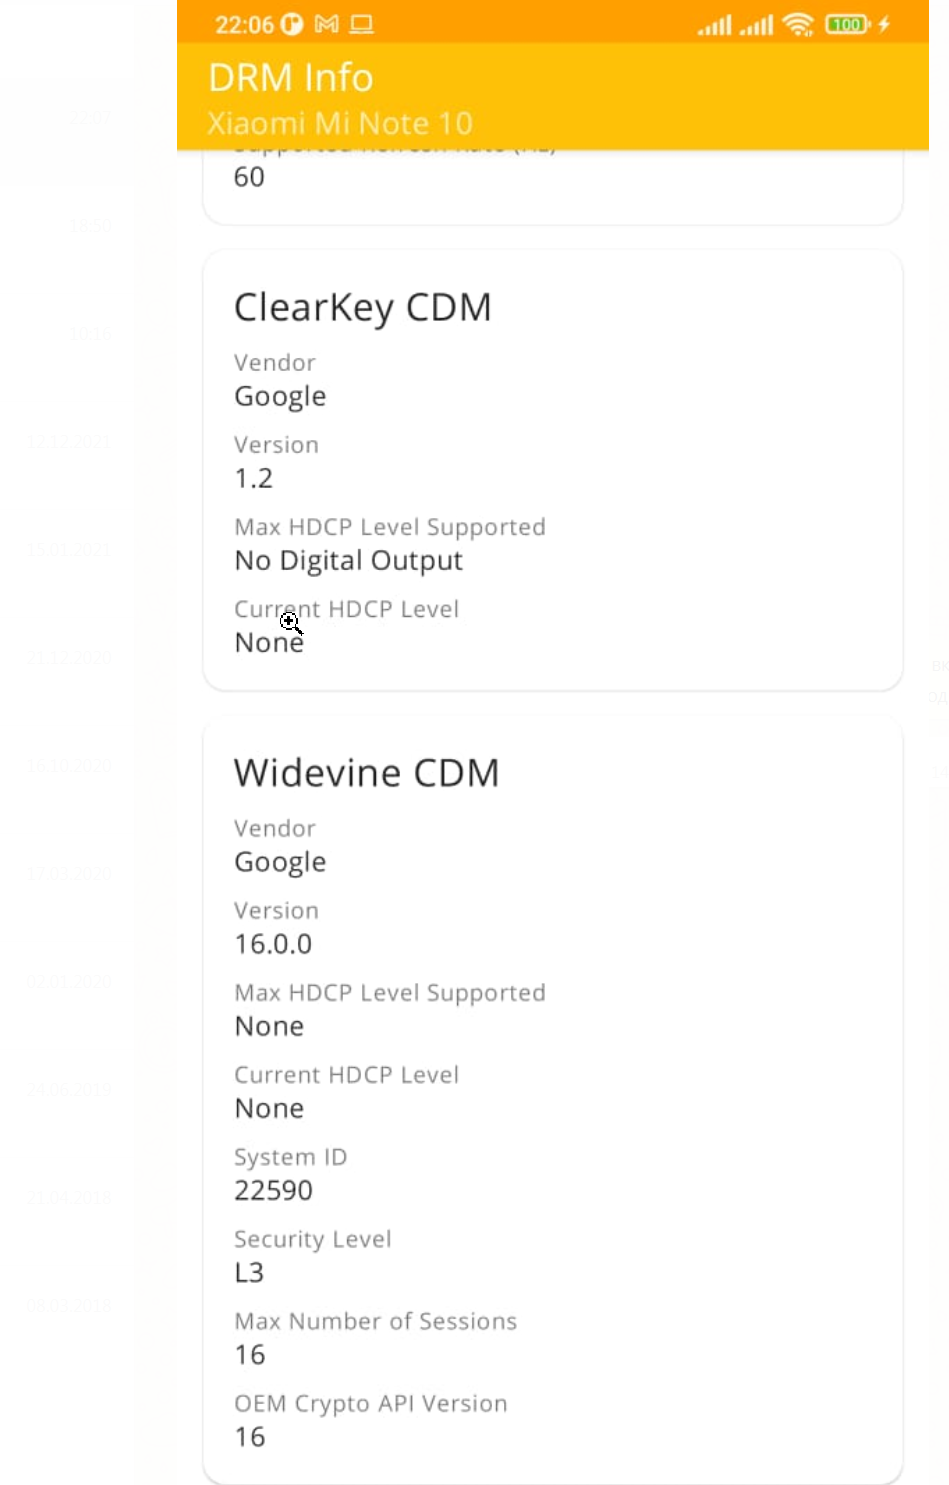The width and height of the screenshot is (949, 1485).
Task: Select Widevine System ID value 22590
Action: coord(273,1190)
